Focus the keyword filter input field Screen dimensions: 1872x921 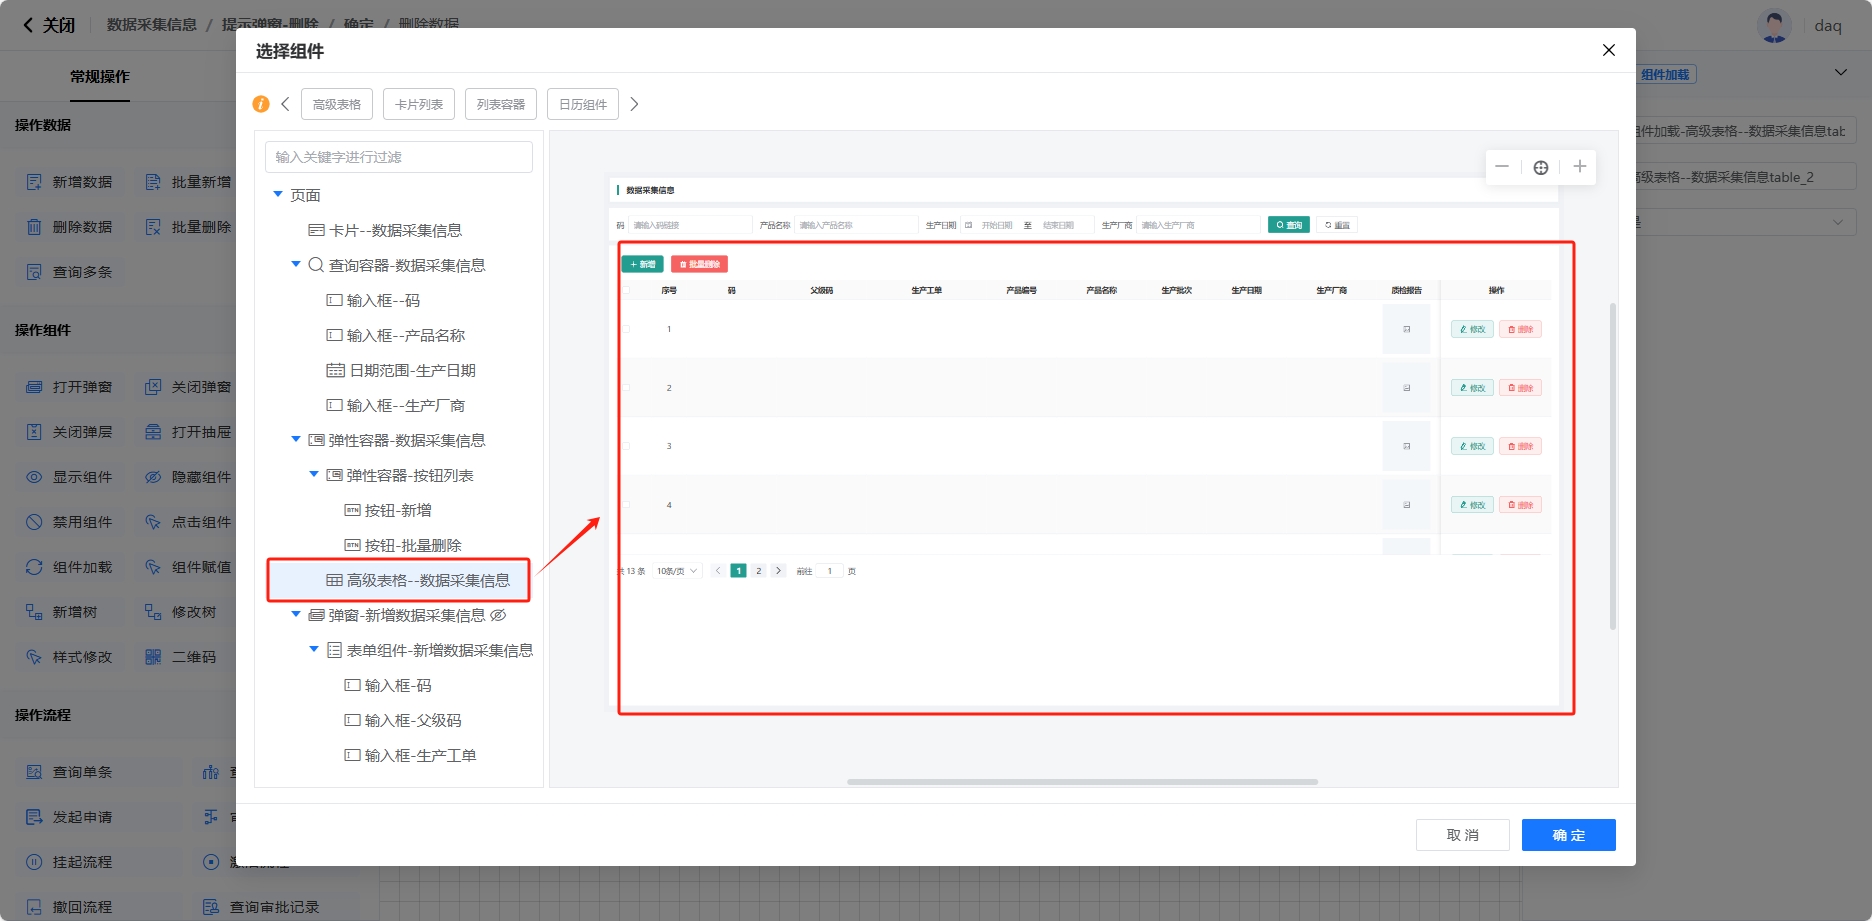(x=399, y=157)
